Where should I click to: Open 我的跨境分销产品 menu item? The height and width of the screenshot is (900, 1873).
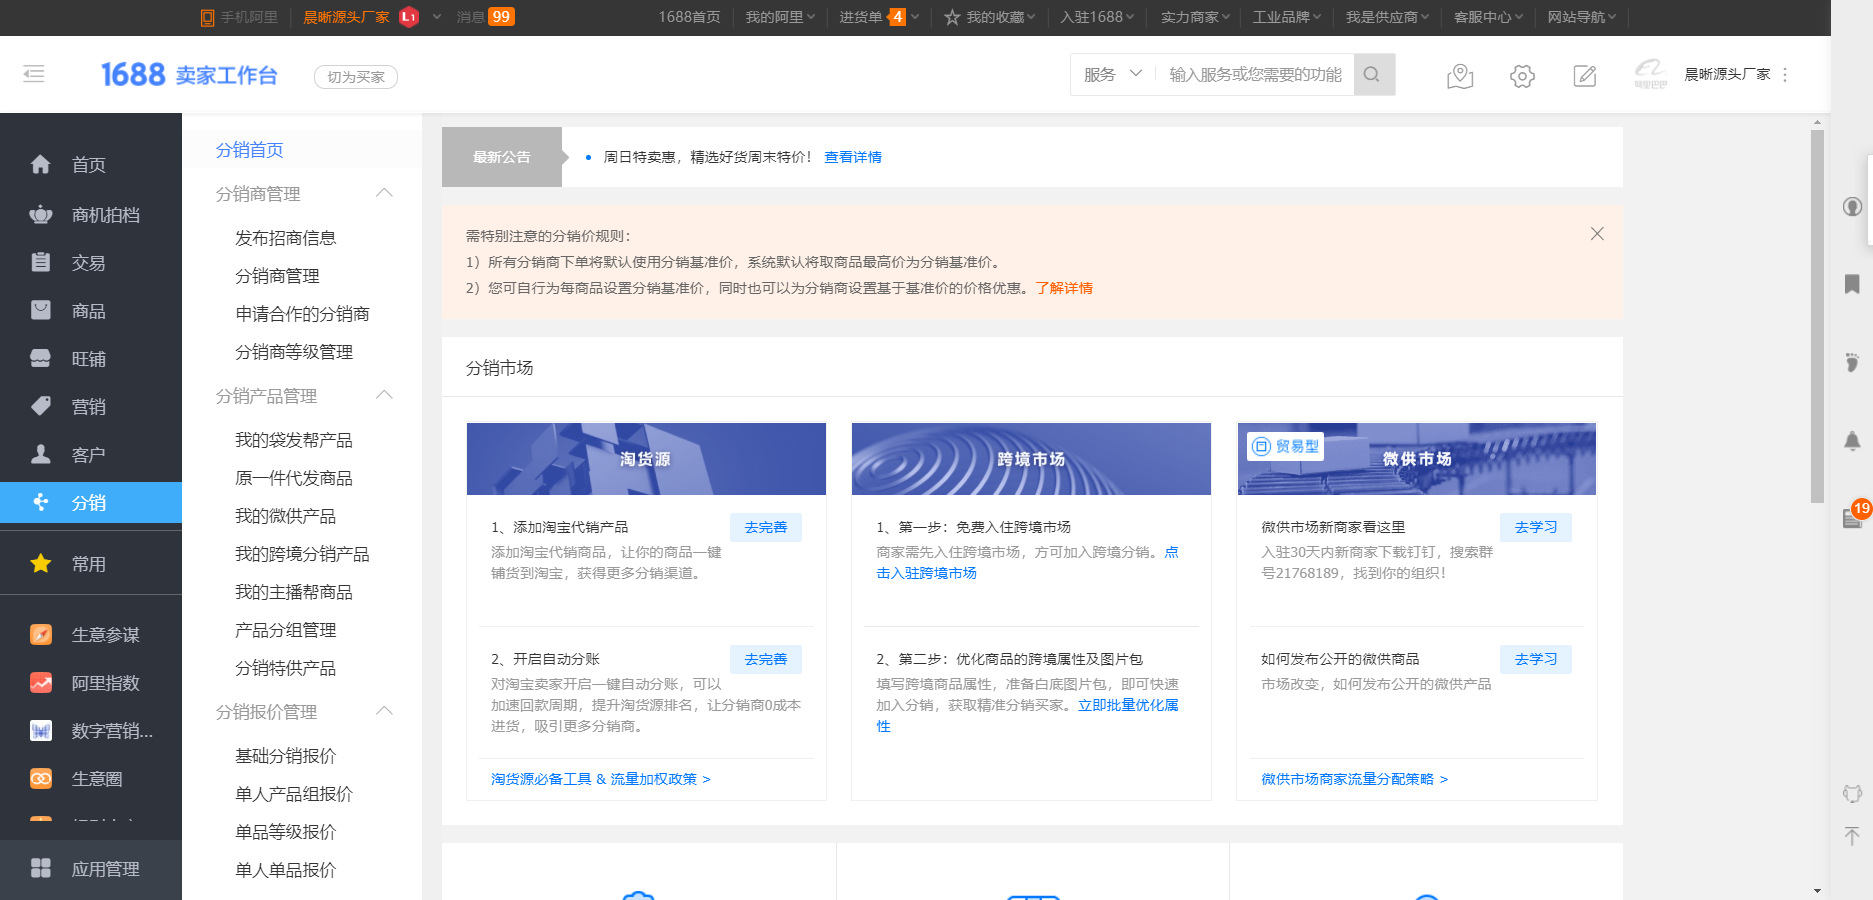pyautogui.click(x=302, y=554)
